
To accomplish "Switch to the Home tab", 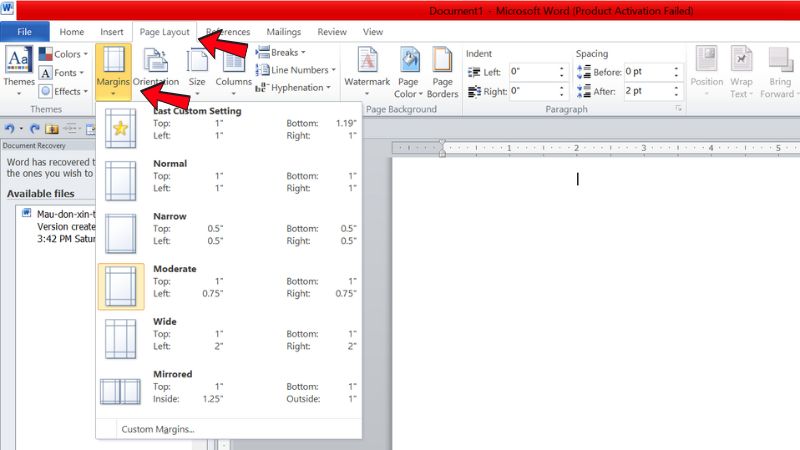I will pos(71,32).
